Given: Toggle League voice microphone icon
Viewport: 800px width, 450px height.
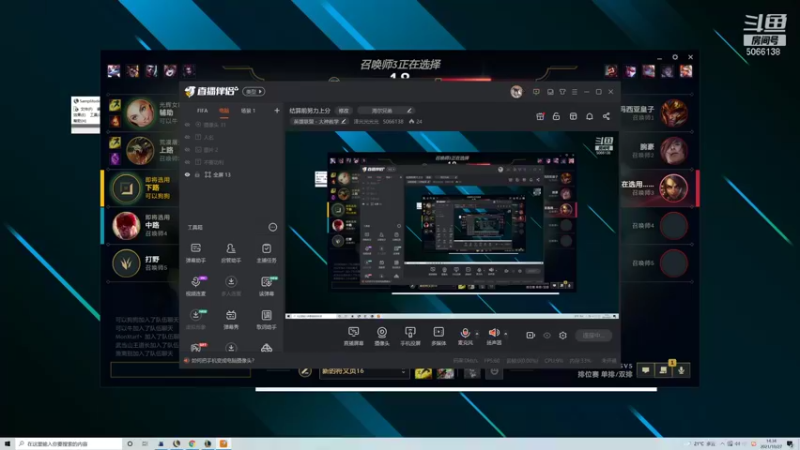Looking at the screenshot, I should click(681, 370).
